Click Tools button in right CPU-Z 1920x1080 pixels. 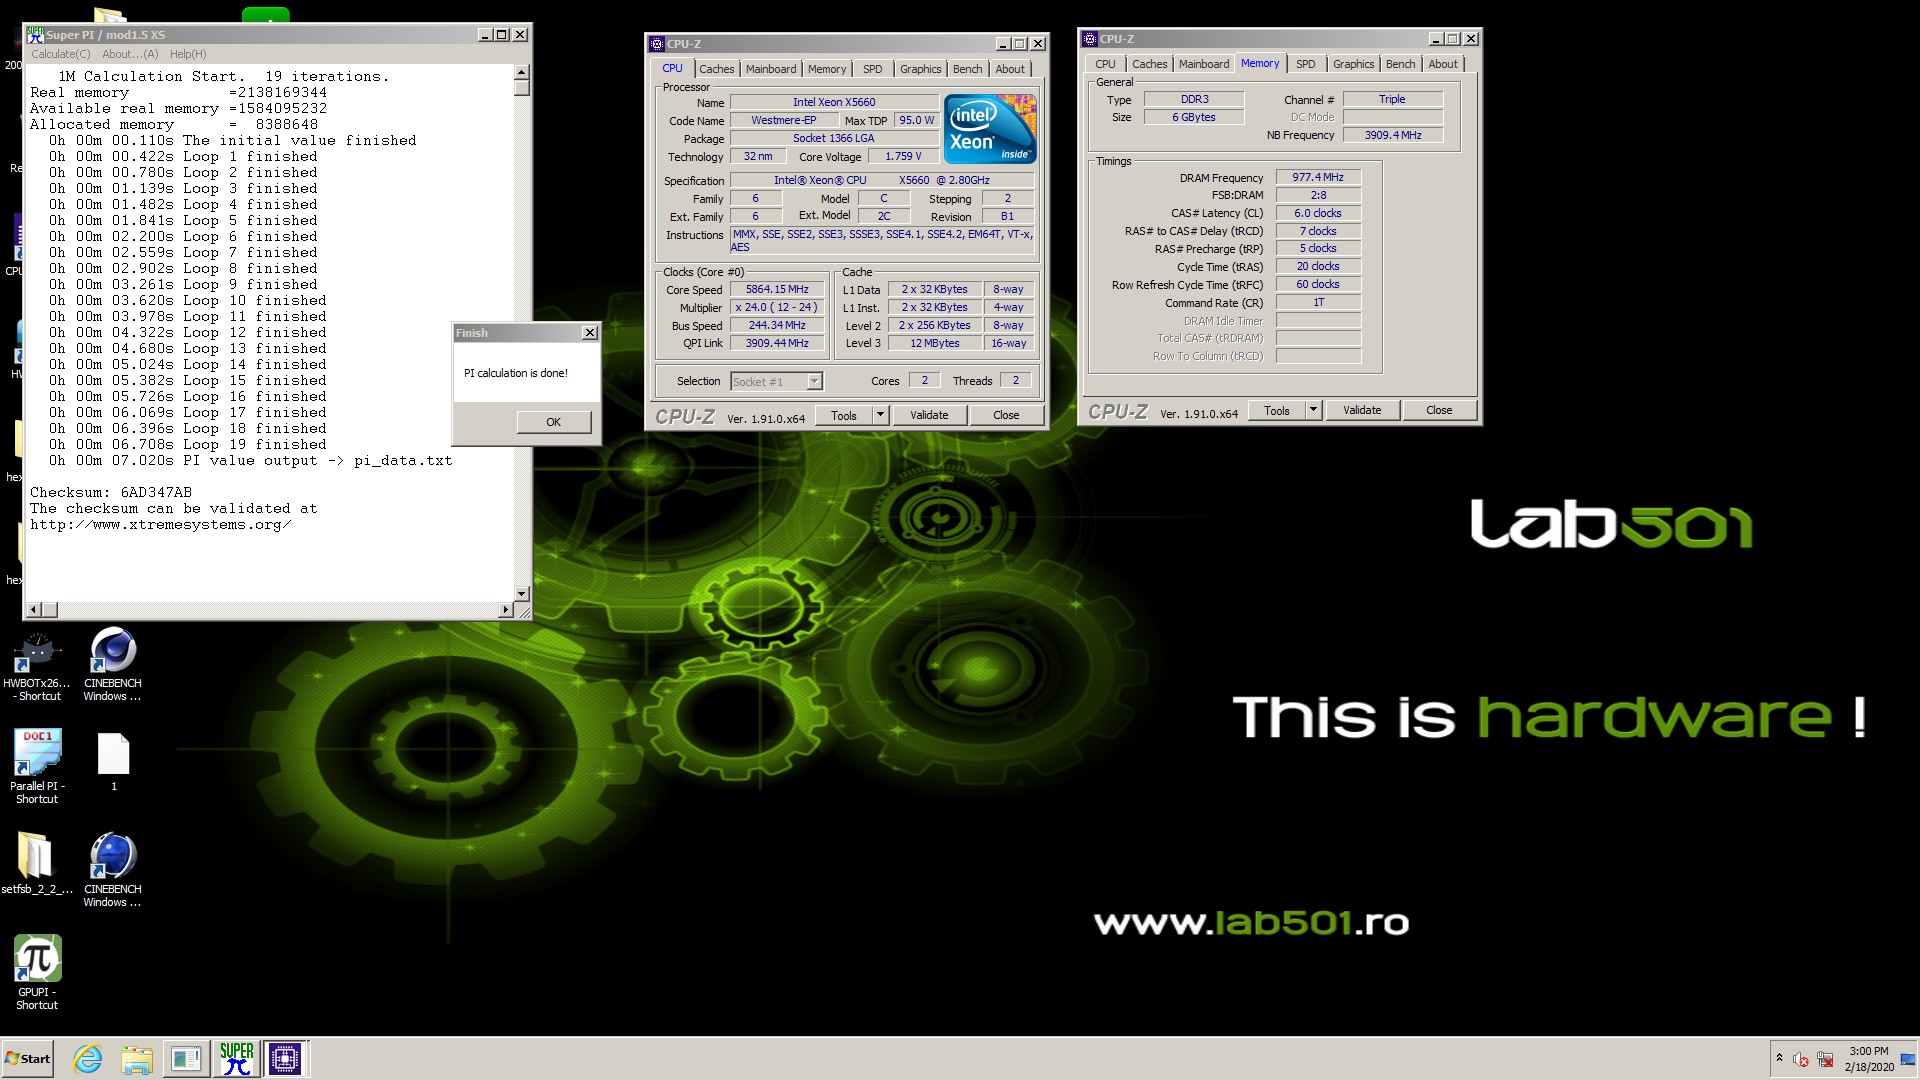[1277, 411]
